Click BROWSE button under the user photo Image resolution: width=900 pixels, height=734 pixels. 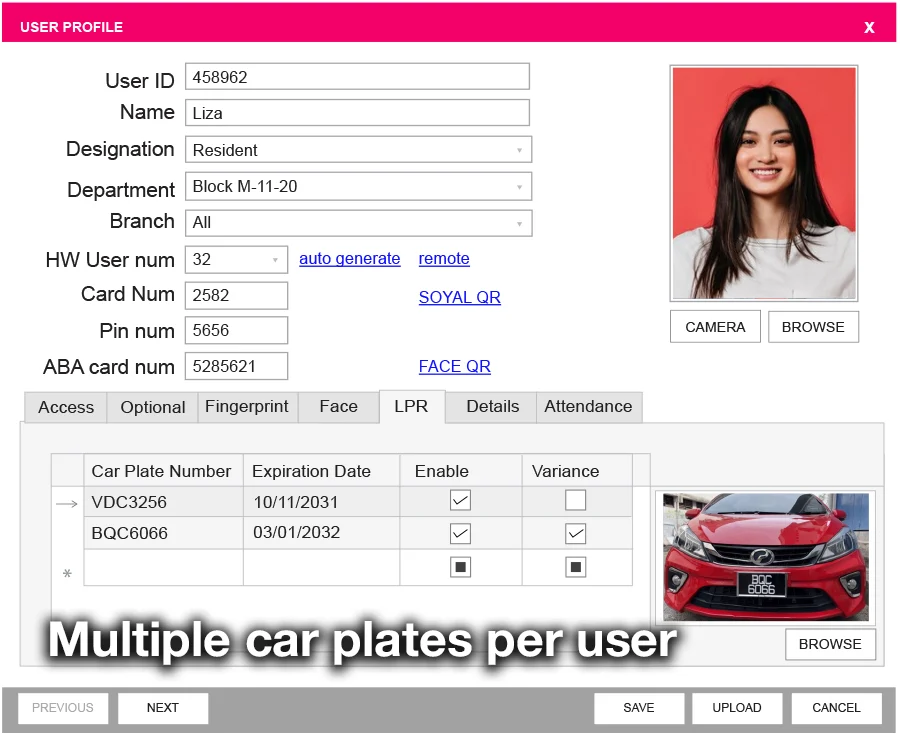coord(813,327)
